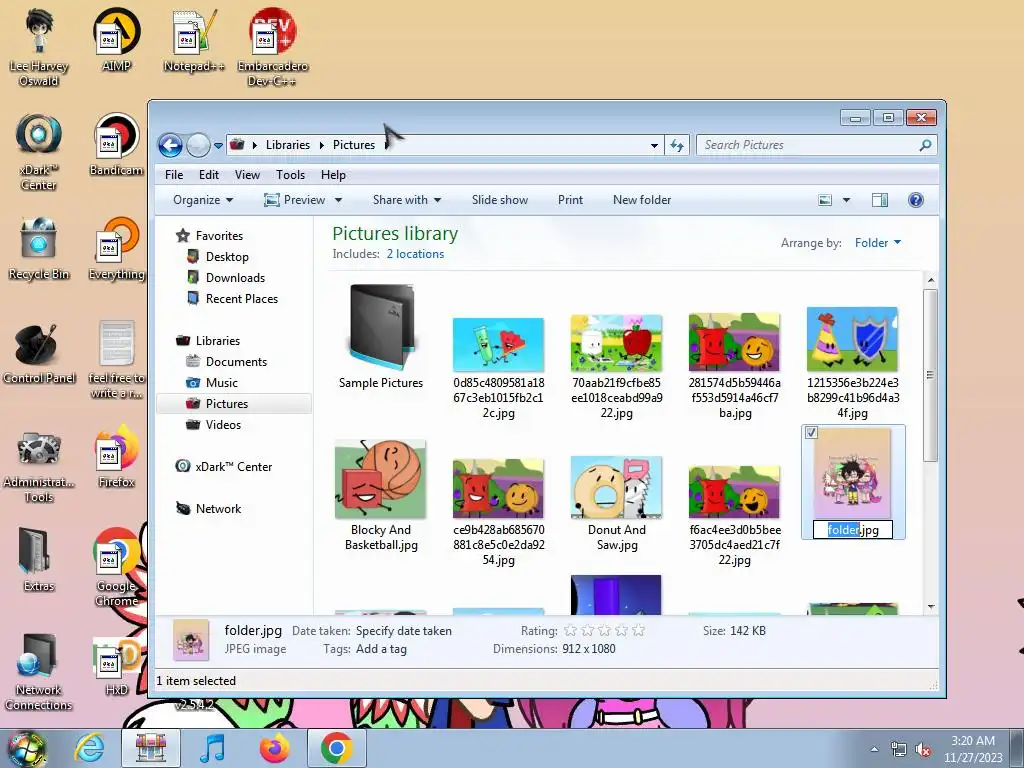Click Add a tag field
The image size is (1024, 768).
[381, 649]
